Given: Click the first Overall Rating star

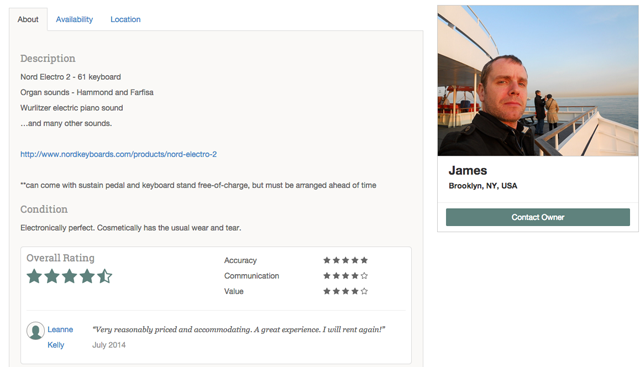Looking at the screenshot, I should click(34, 276).
